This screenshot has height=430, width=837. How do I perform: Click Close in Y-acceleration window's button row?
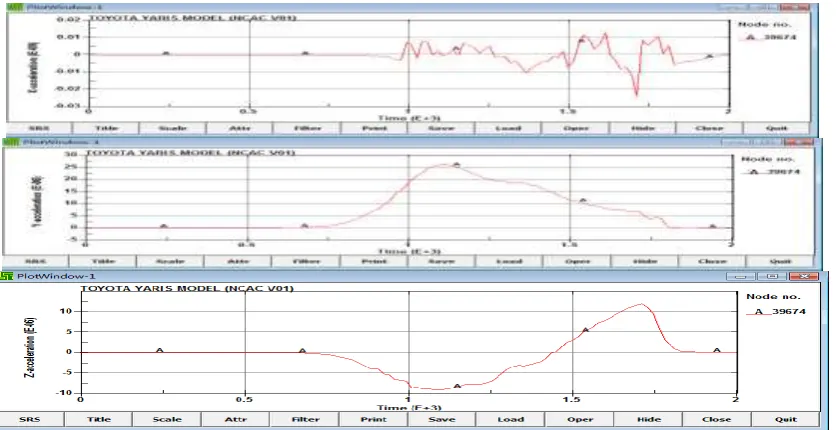712,261
